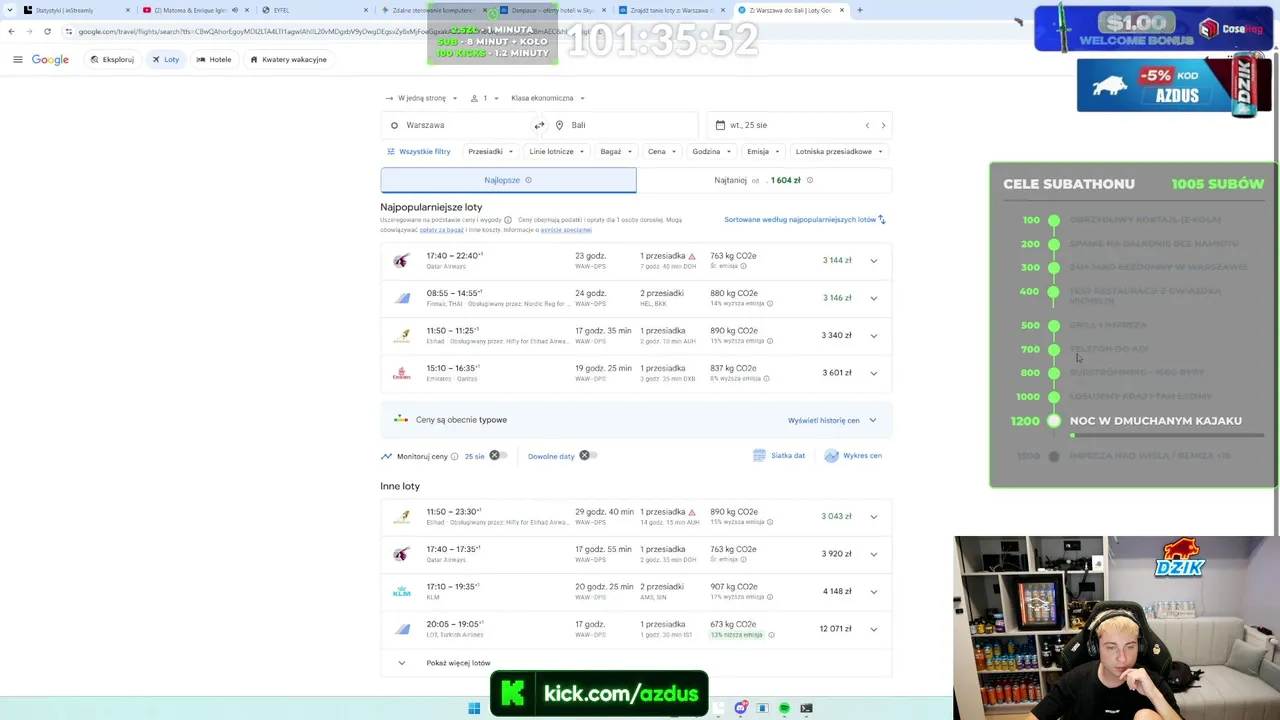Open the Przesiadki filter dropdown
This screenshot has width=1280, height=720.
click(x=490, y=152)
